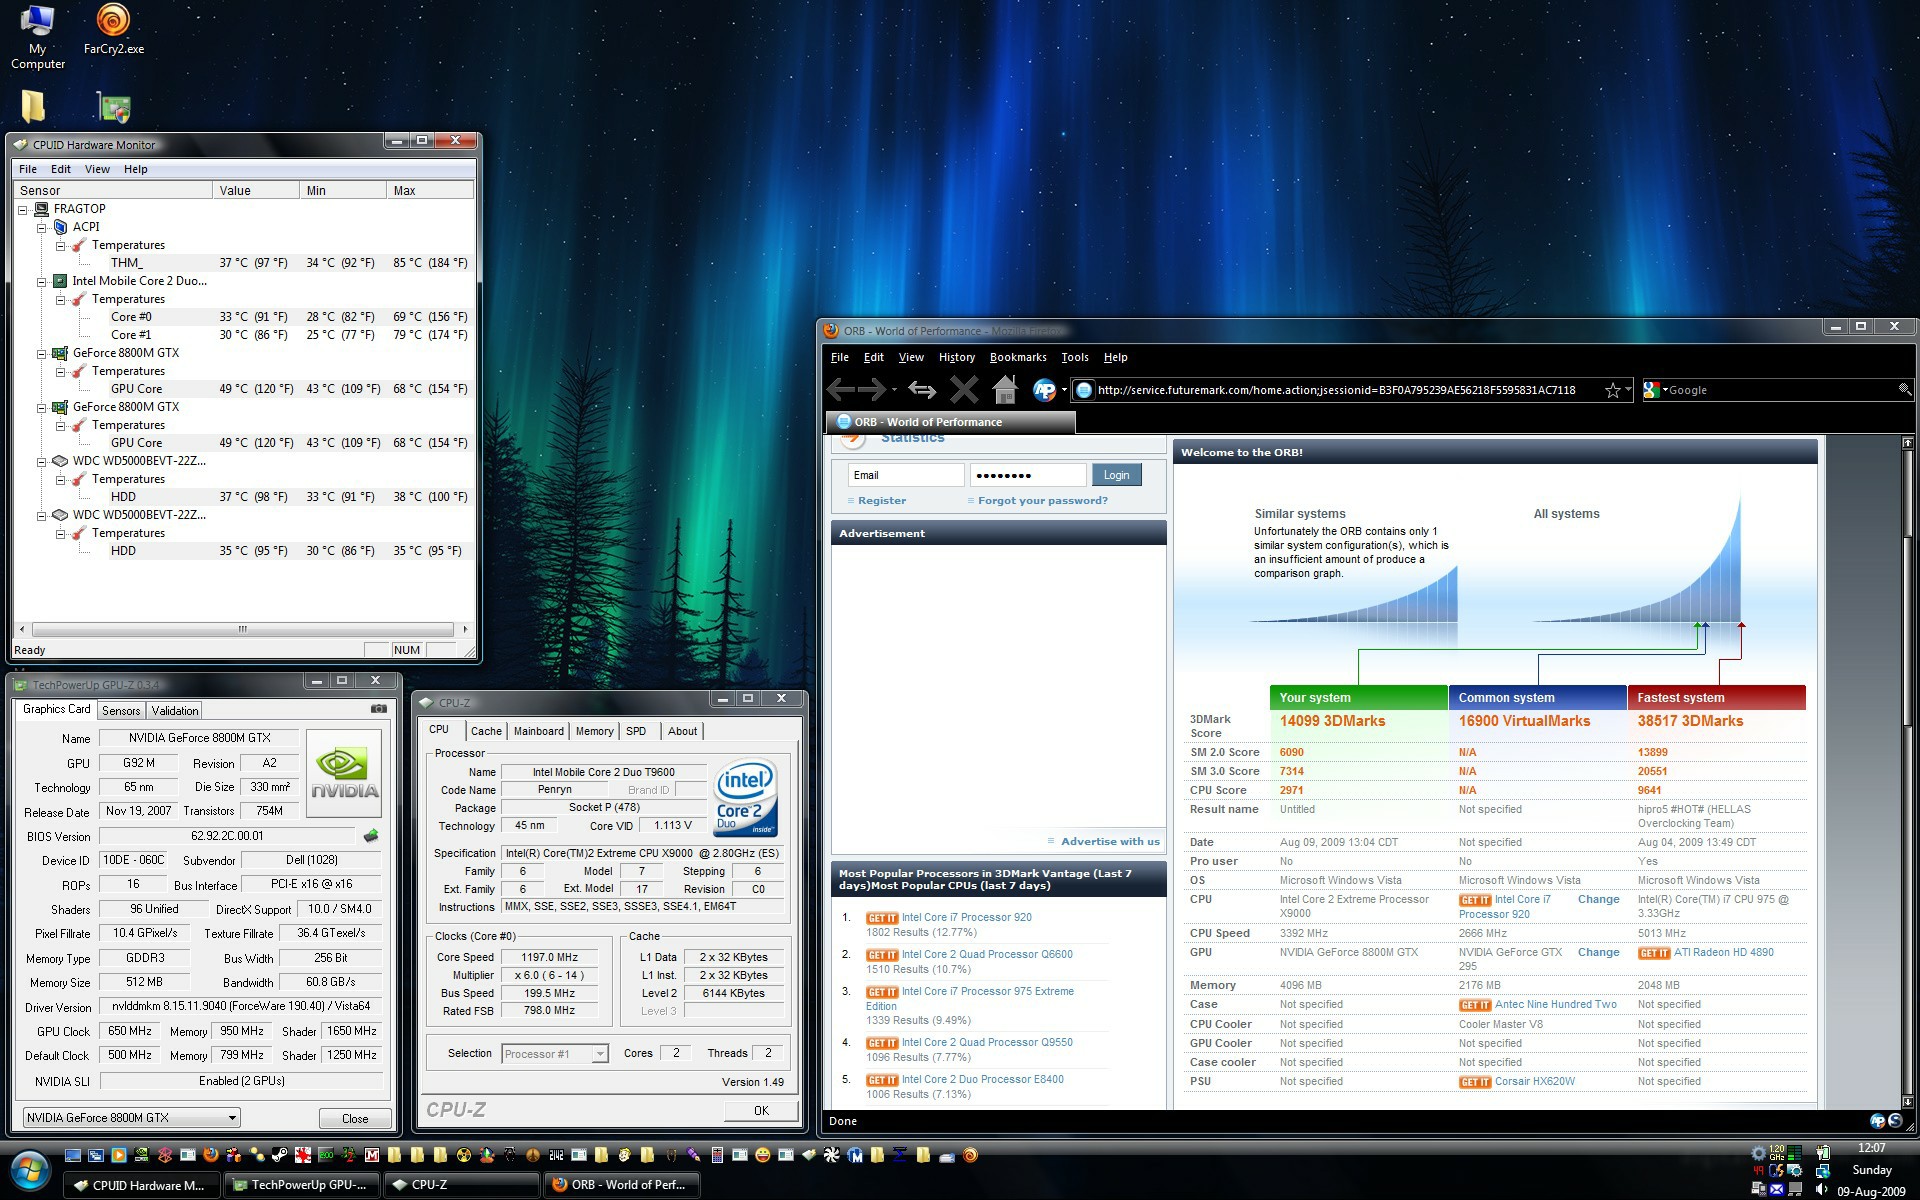Open My Computer desktop icon
This screenshot has height=1200, width=1920.
click(x=37, y=37)
